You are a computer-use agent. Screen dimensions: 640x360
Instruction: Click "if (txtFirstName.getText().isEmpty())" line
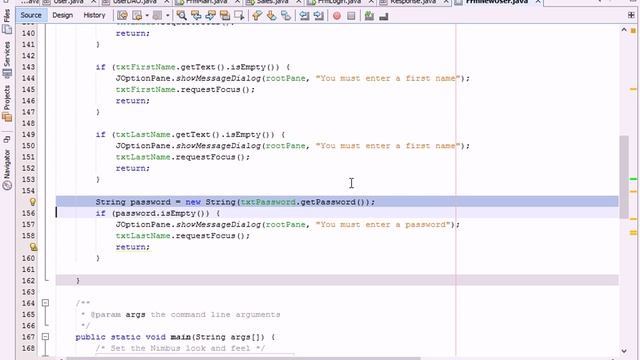[x=193, y=67]
